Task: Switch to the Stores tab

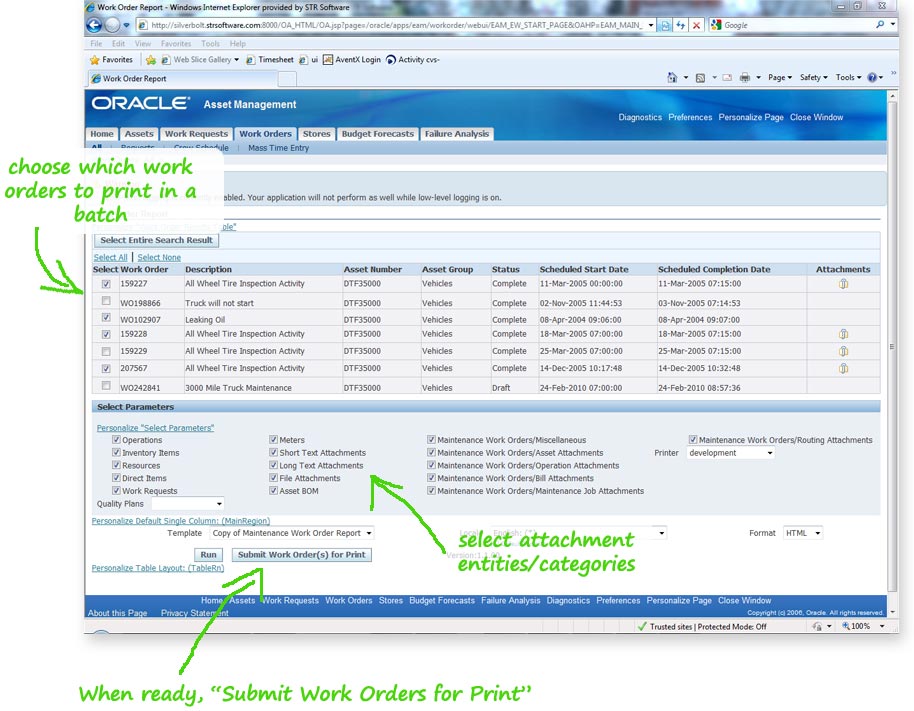Action: pos(317,134)
